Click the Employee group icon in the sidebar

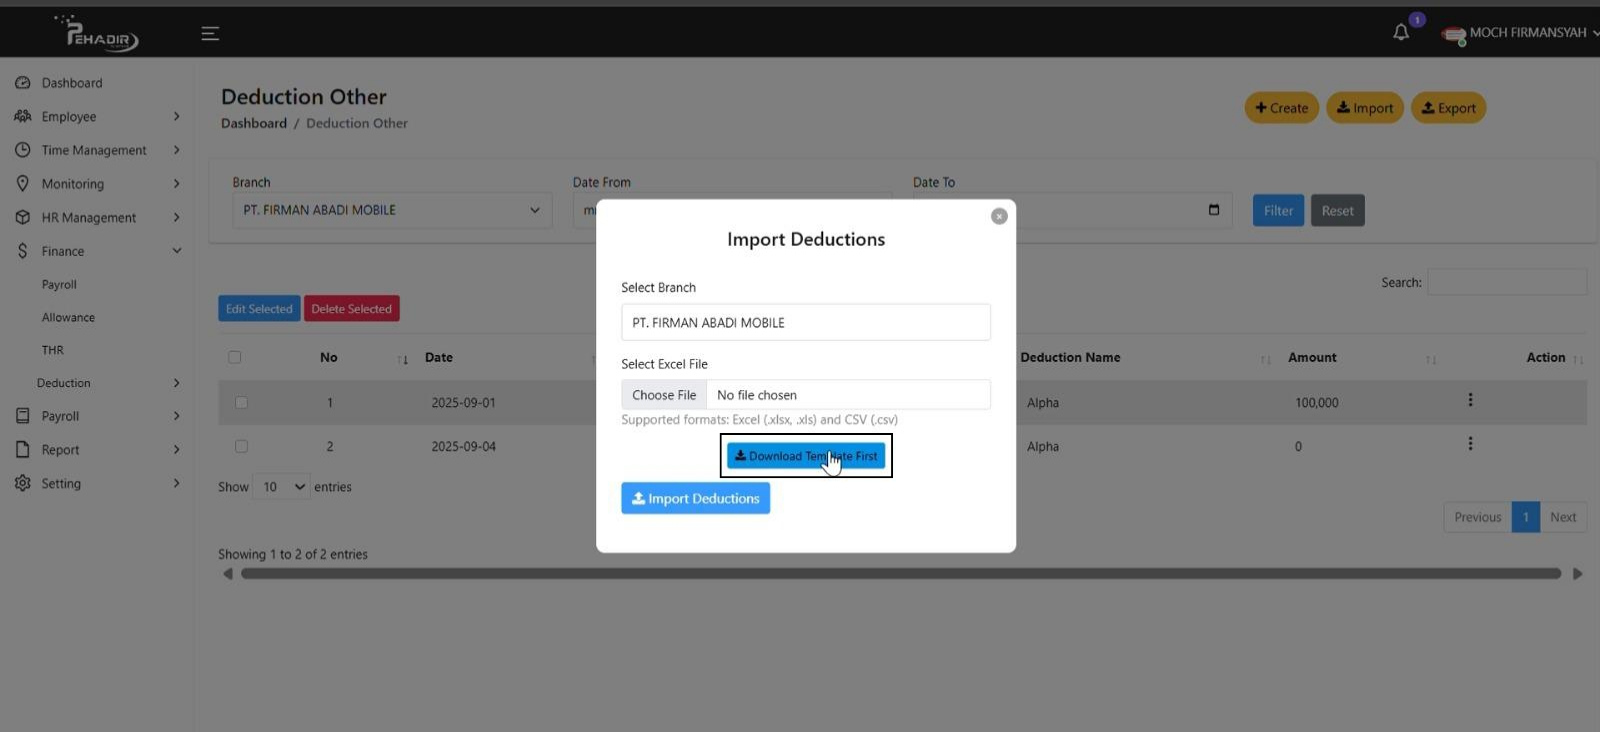point(23,116)
